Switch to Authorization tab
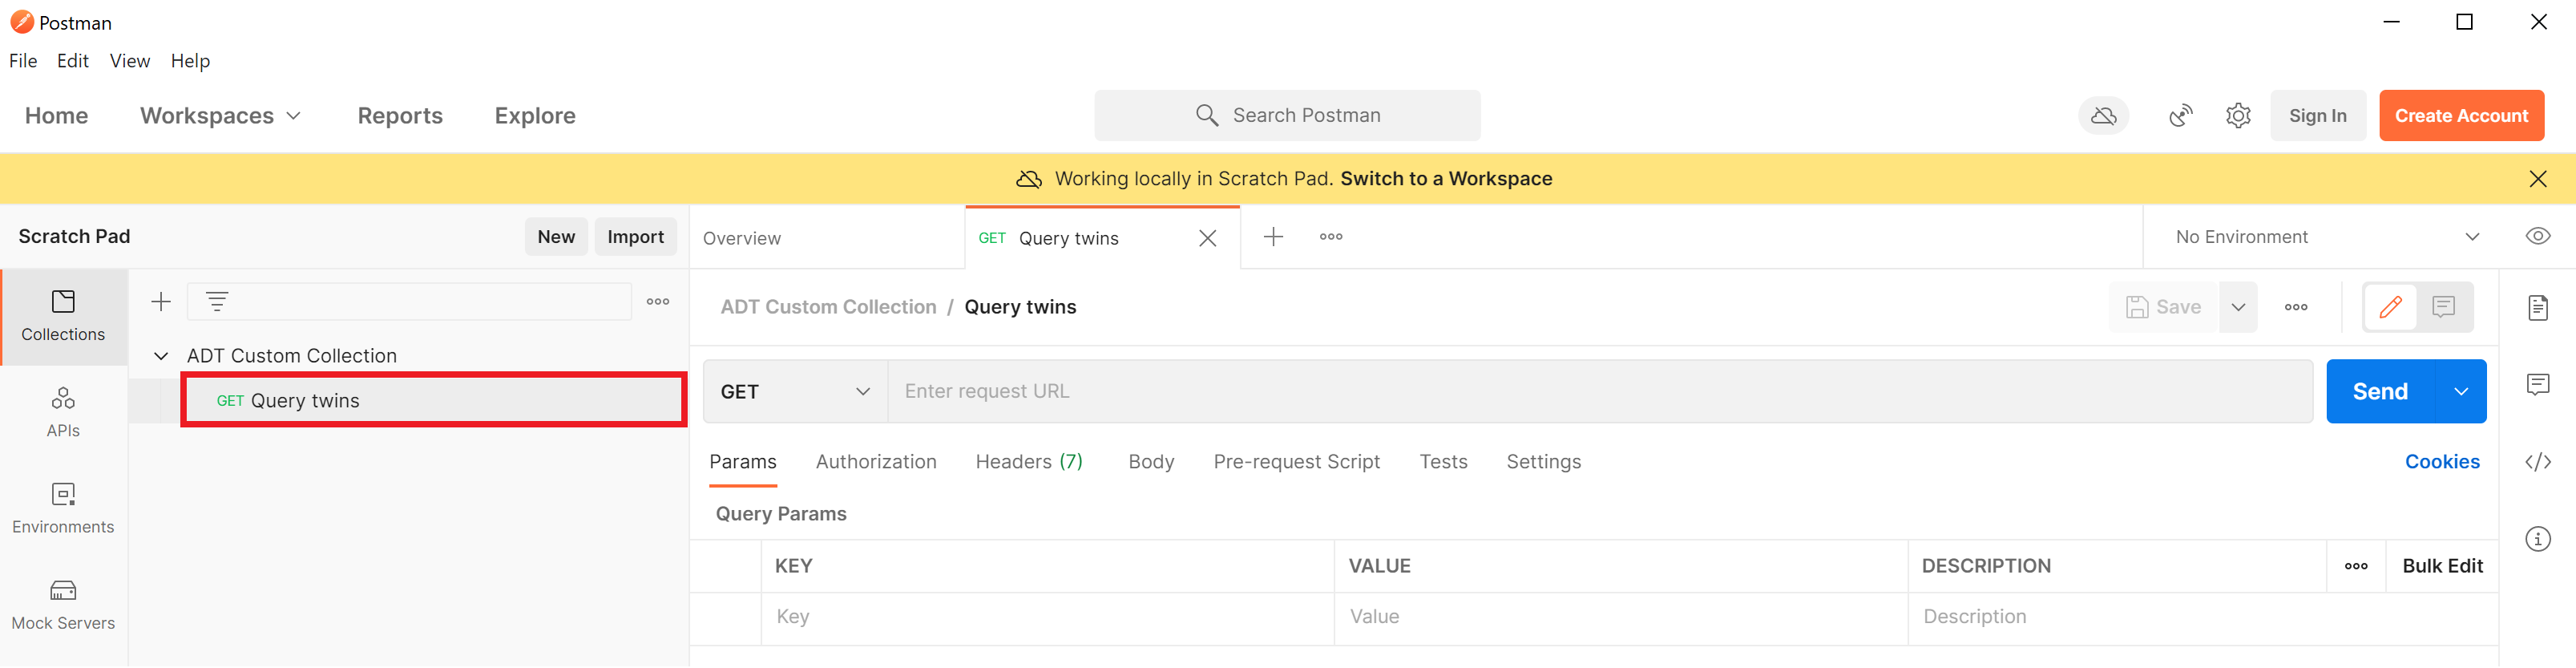The image size is (2576, 668). (x=876, y=462)
